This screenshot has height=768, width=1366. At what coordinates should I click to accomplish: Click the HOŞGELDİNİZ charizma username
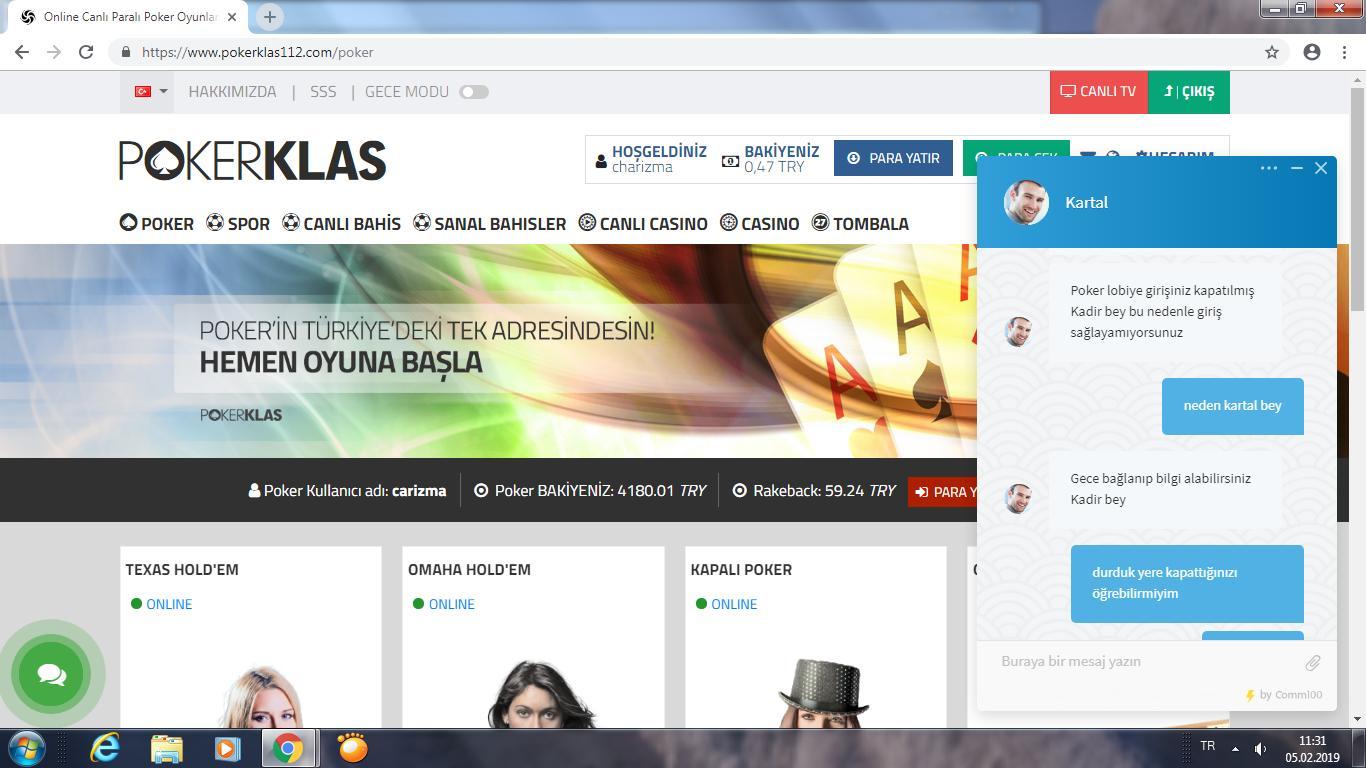tap(651, 158)
